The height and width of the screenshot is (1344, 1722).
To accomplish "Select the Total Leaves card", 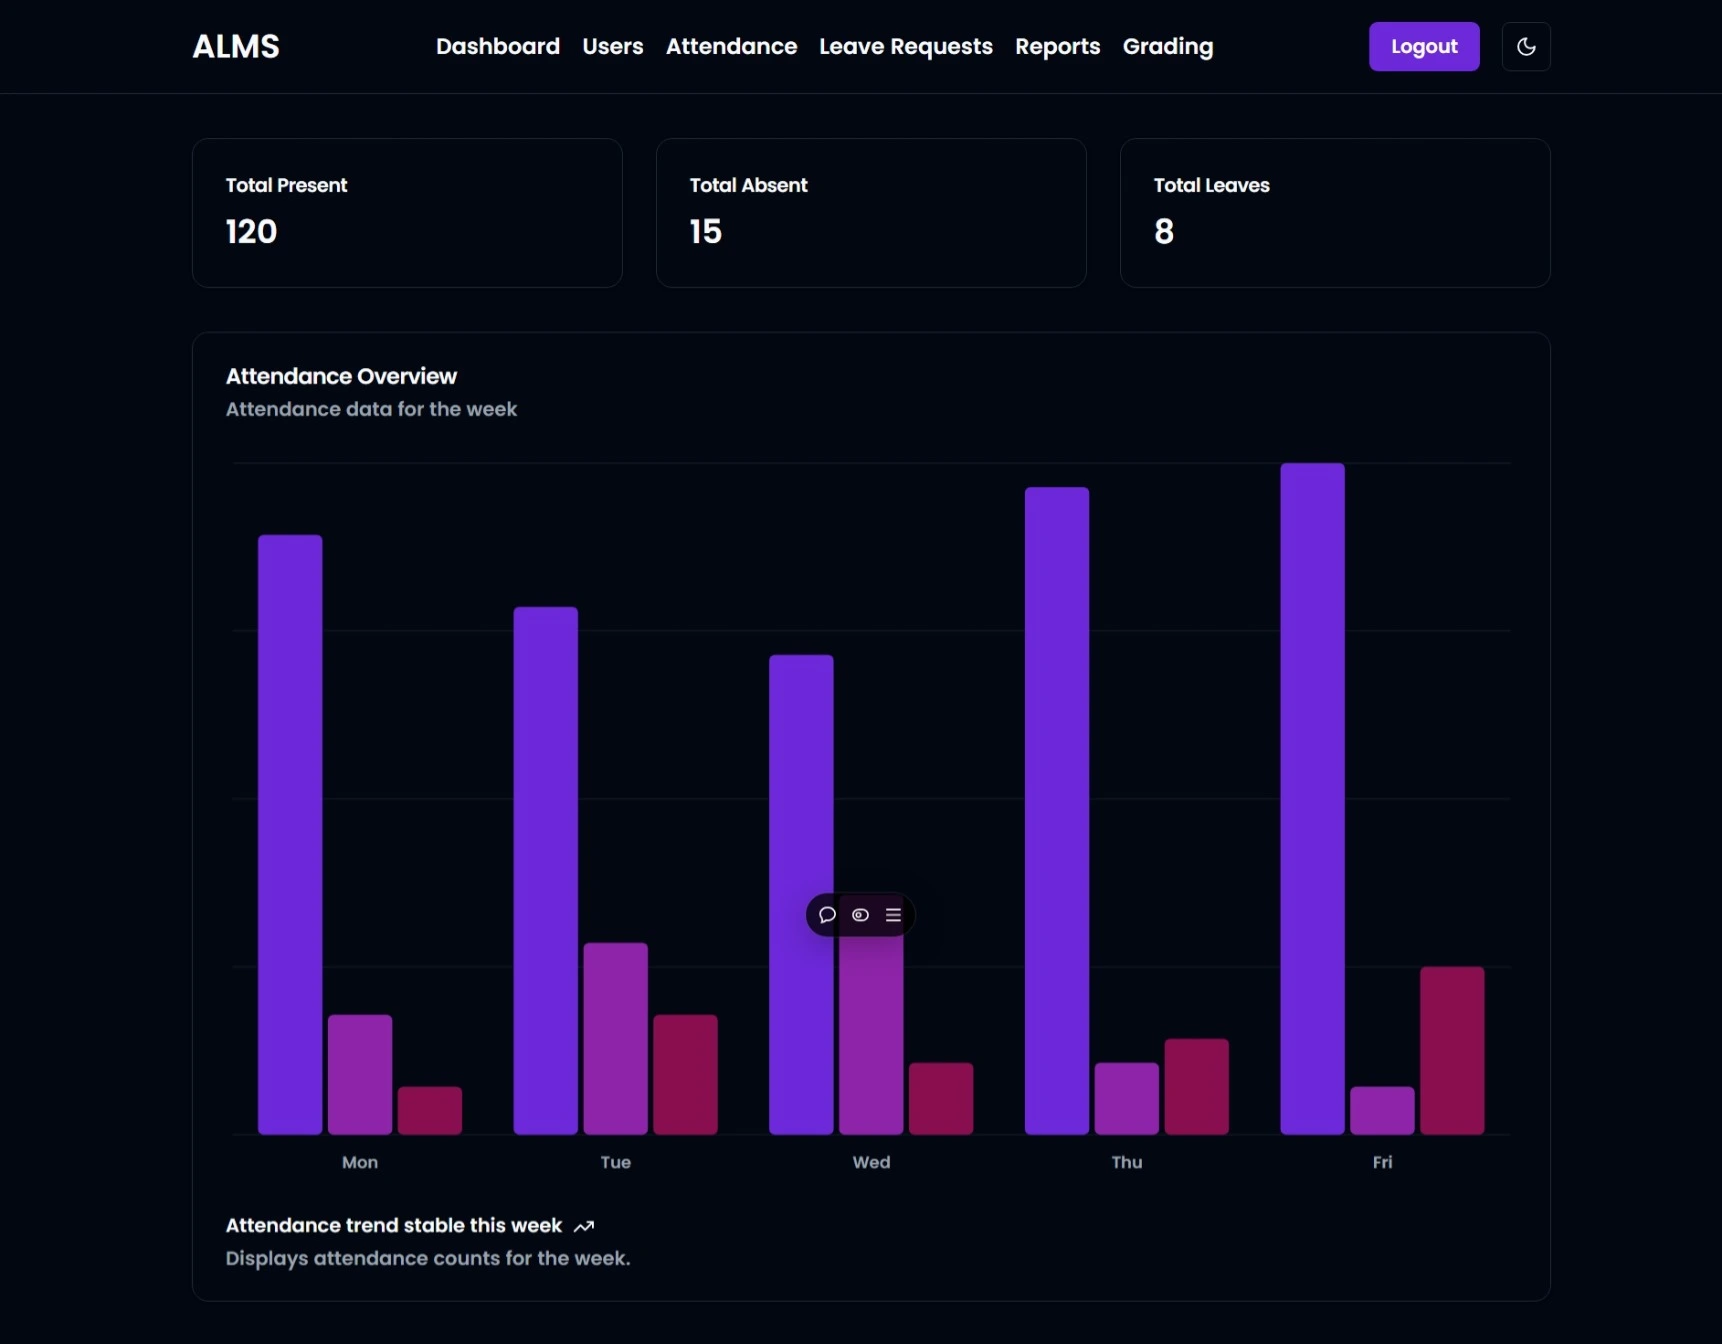I will pos(1334,213).
